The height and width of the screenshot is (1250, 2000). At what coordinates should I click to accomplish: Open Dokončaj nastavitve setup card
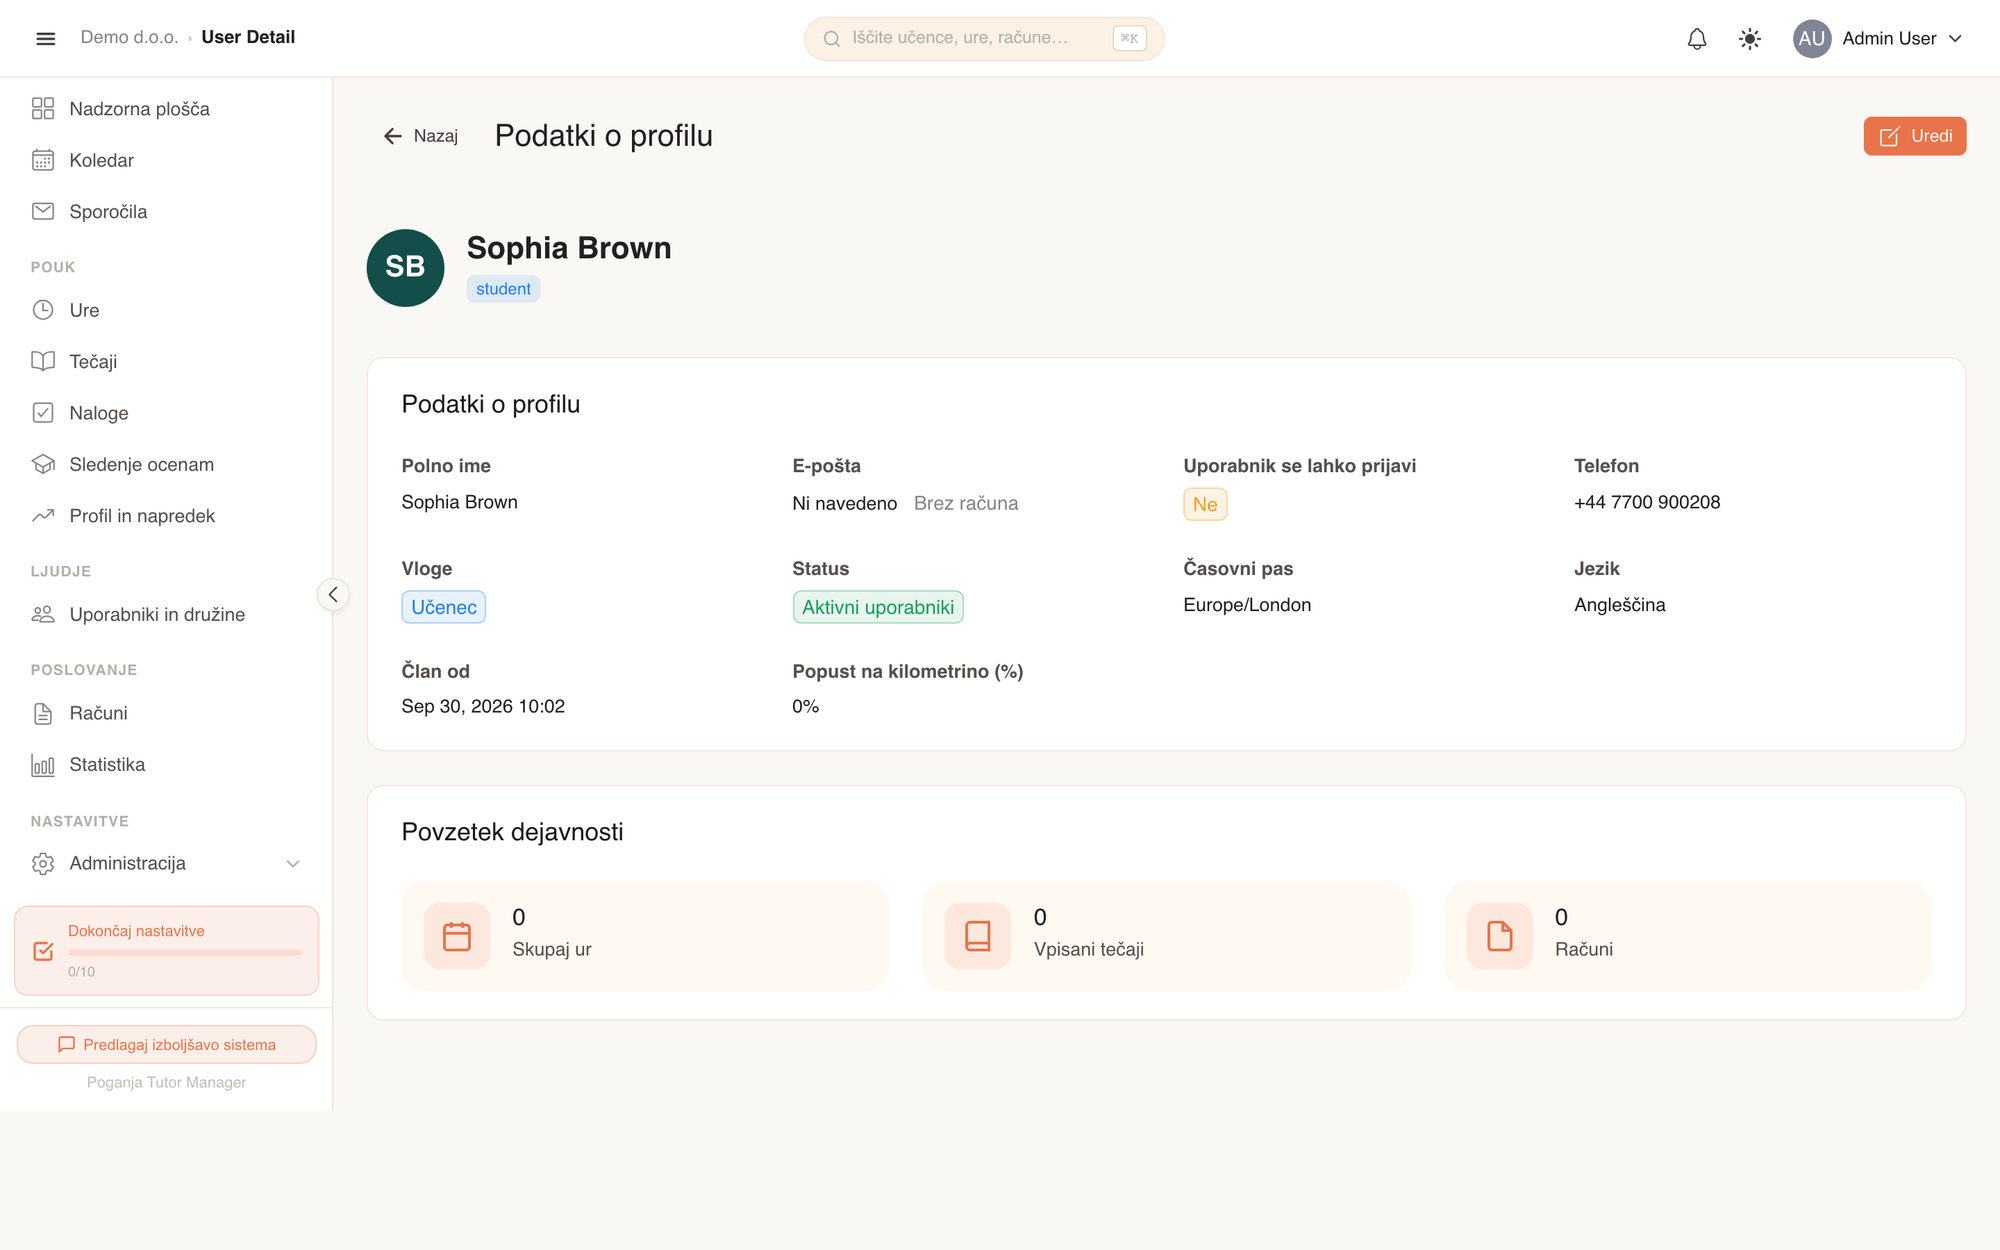point(167,950)
